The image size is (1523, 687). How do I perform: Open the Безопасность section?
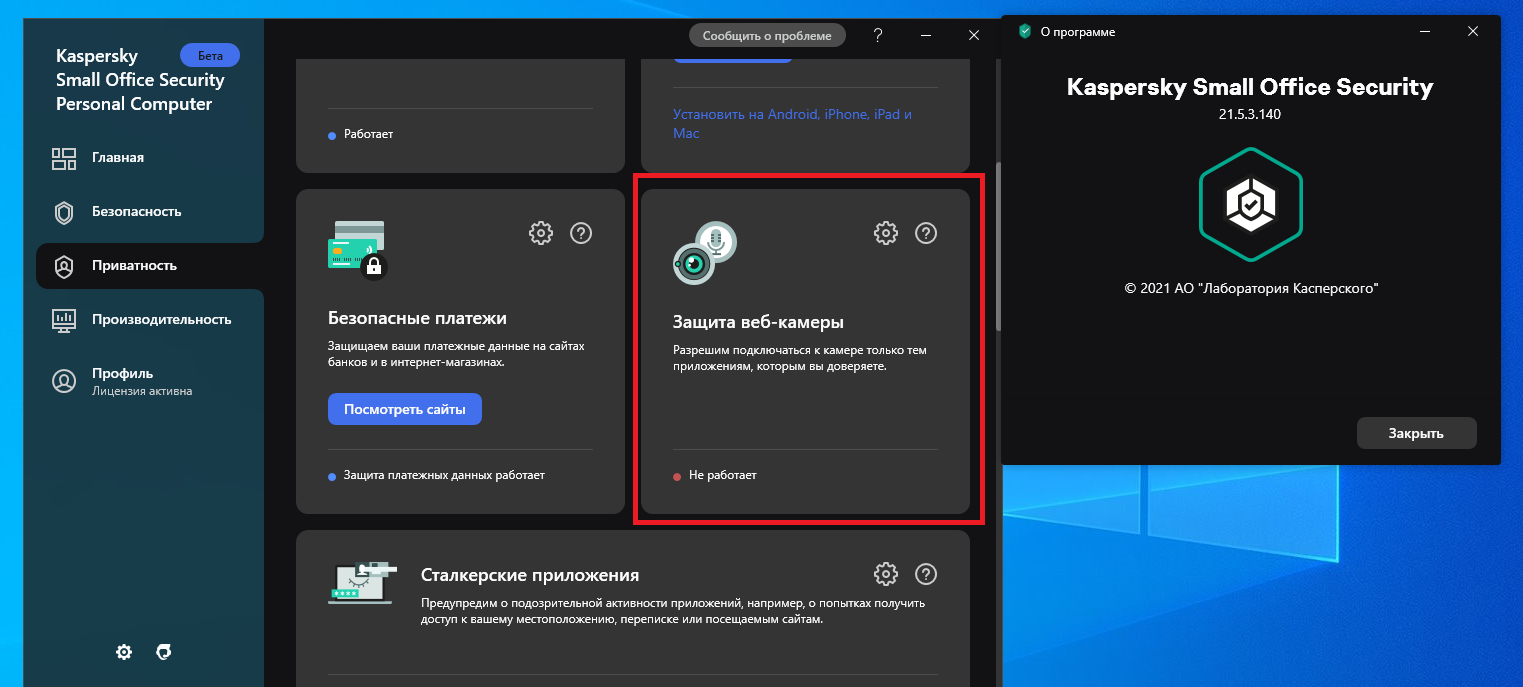pyautogui.click(x=150, y=212)
